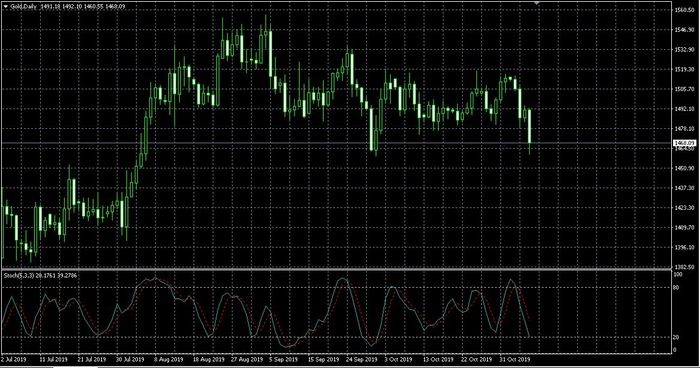Image resolution: width=700 pixels, height=368 pixels.
Task: Click the 15 Sep 2019 date label
Action: pos(323,359)
